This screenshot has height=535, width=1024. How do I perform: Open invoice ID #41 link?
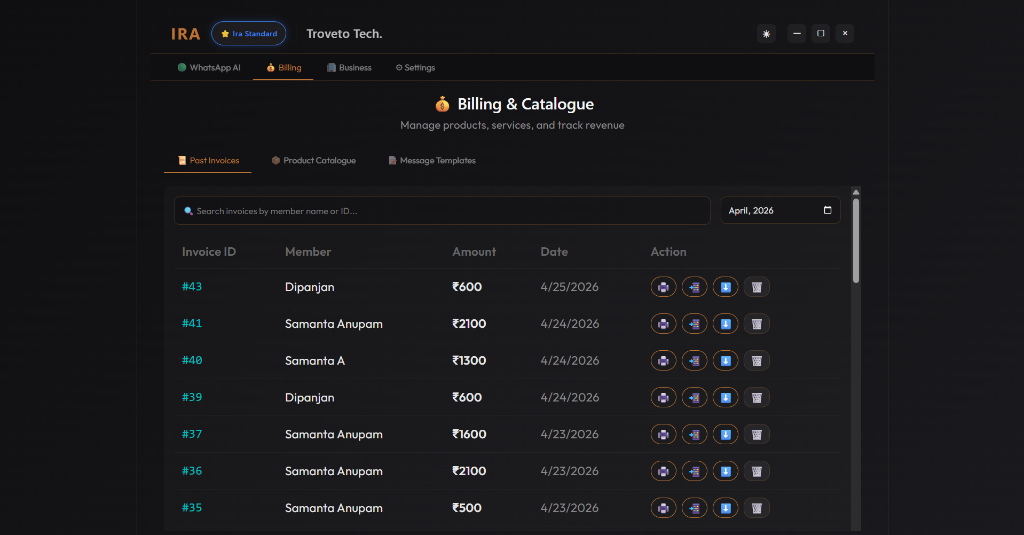pos(192,324)
